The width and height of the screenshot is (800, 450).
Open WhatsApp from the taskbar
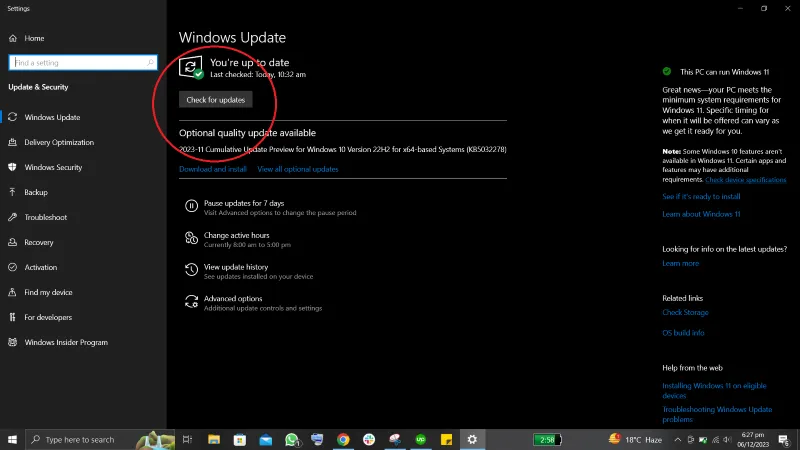[292, 439]
